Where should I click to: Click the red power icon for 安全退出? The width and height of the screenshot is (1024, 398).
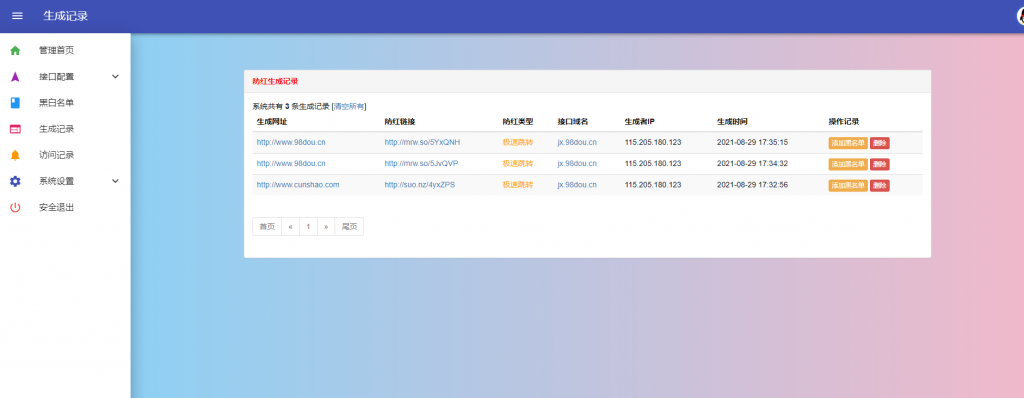click(15, 208)
